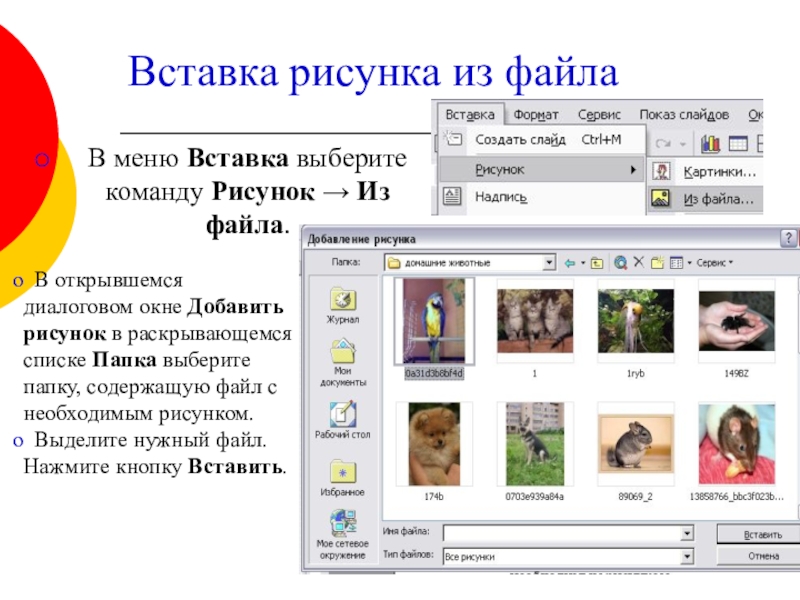Open Мои документы in the places bar
The image size is (800, 600).
[342, 362]
